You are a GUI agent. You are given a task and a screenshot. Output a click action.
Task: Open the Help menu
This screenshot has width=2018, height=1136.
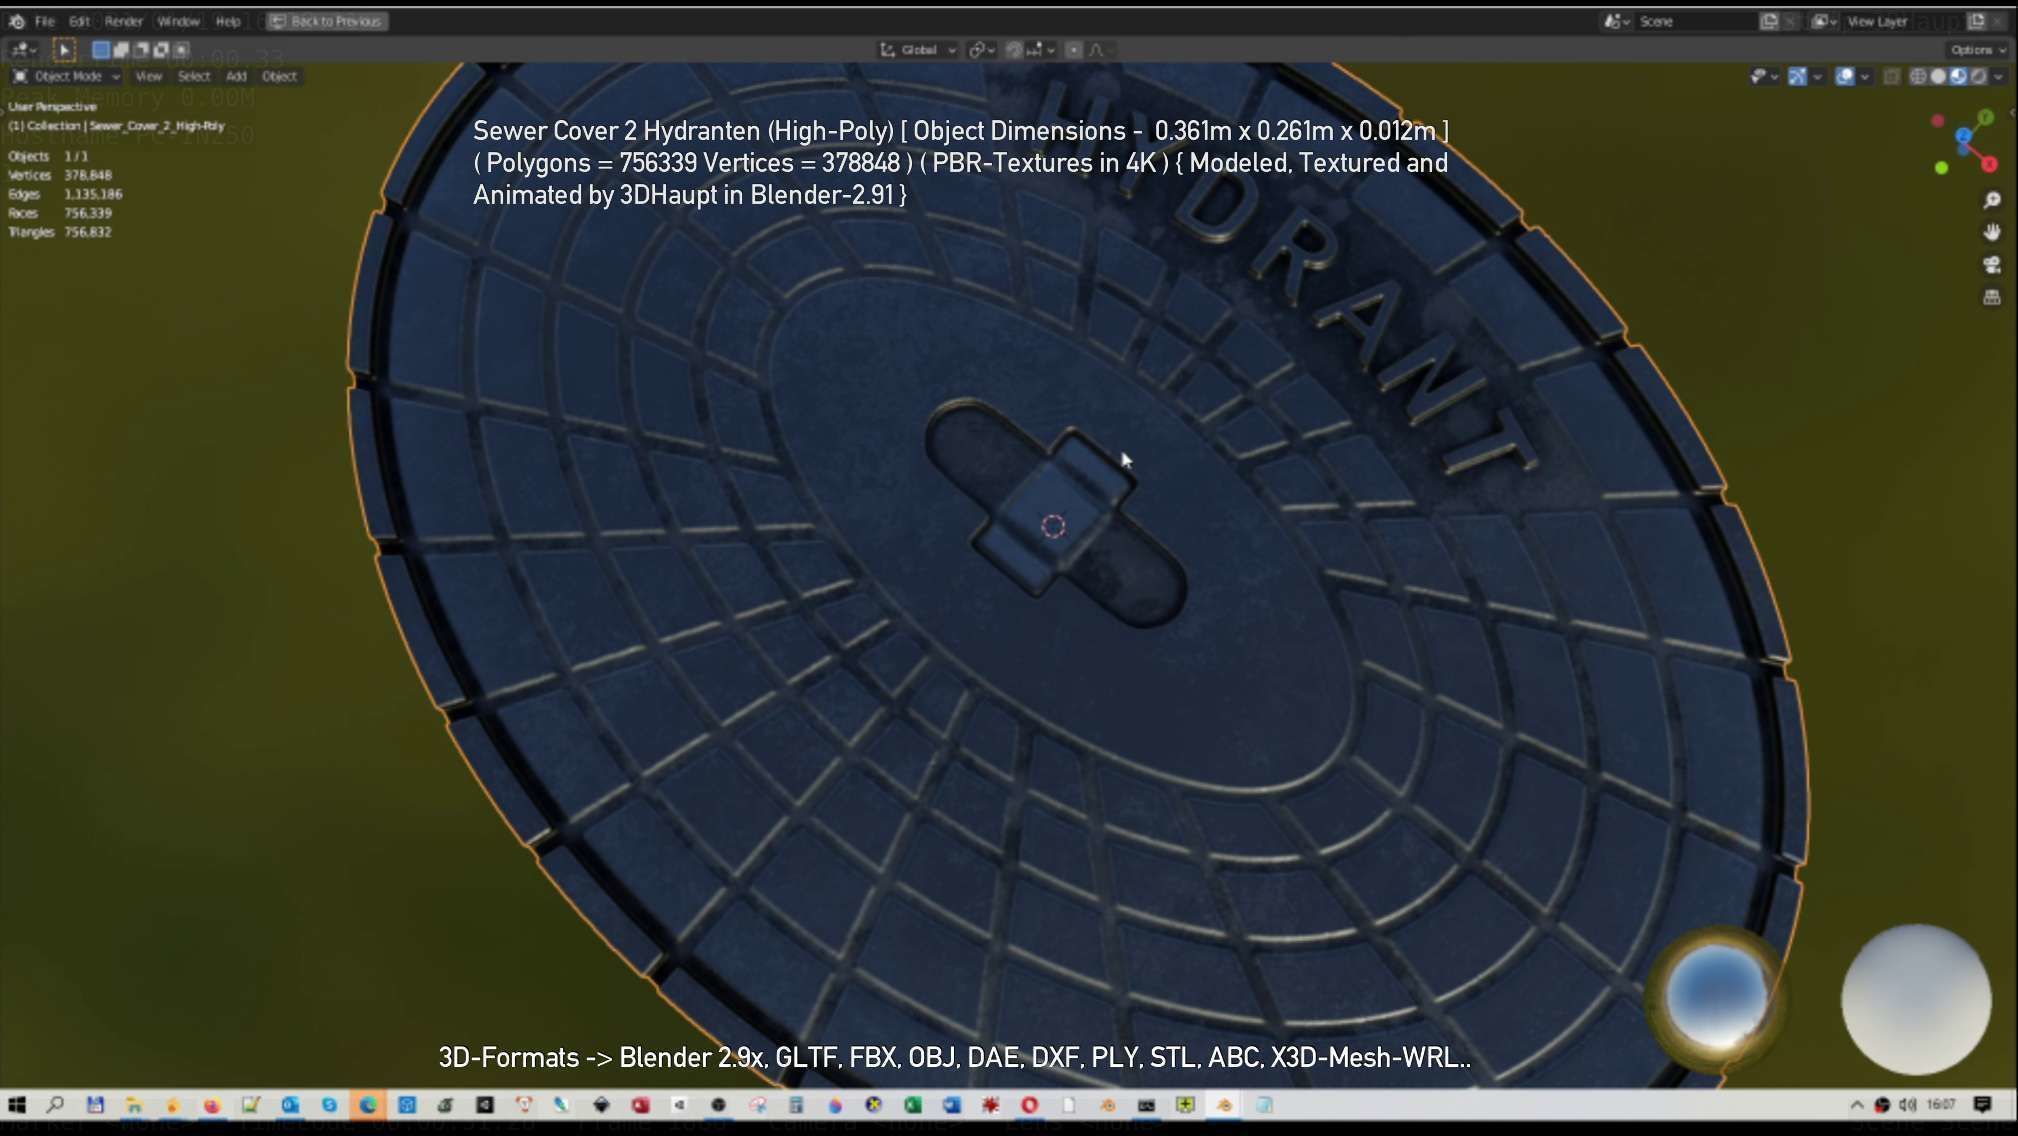click(x=228, y=21)
